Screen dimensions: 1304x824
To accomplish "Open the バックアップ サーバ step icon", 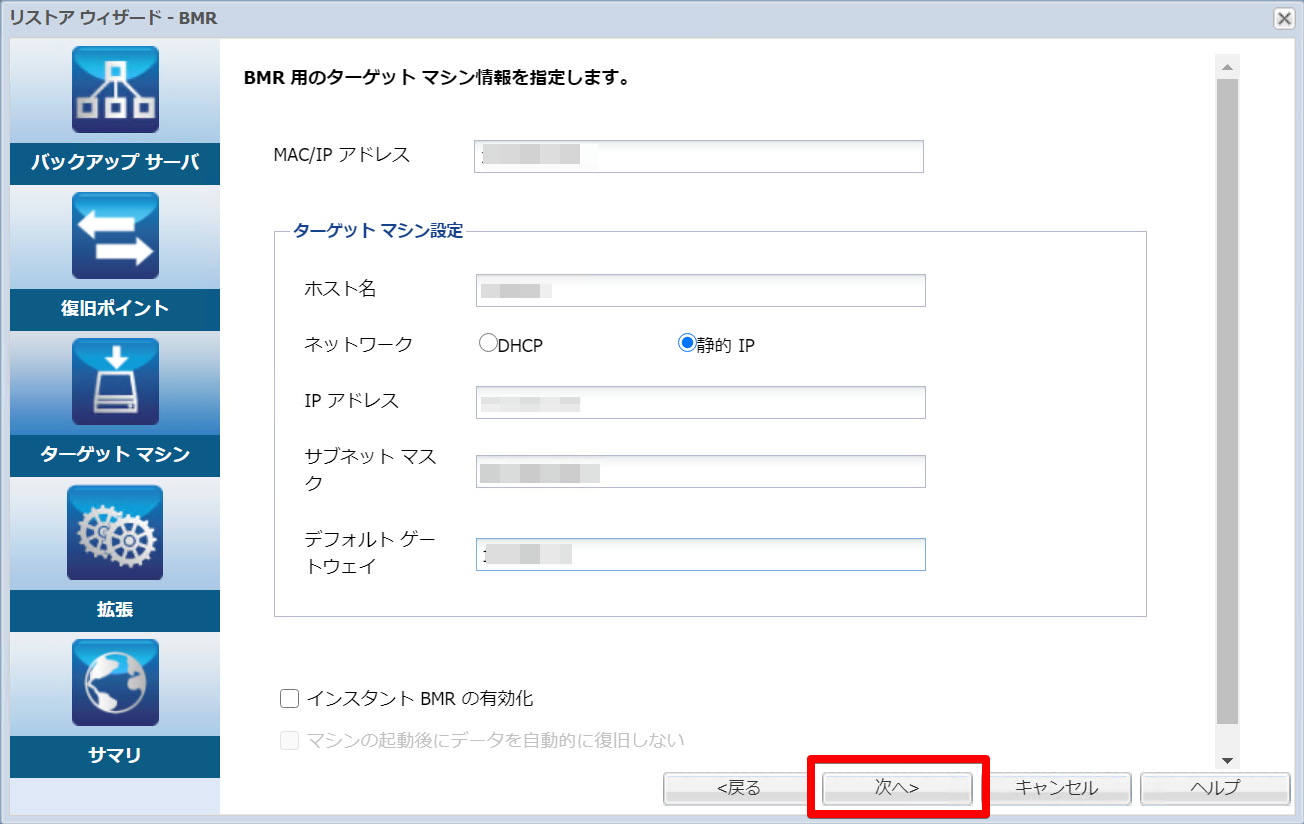I will [x=115, y=90].
